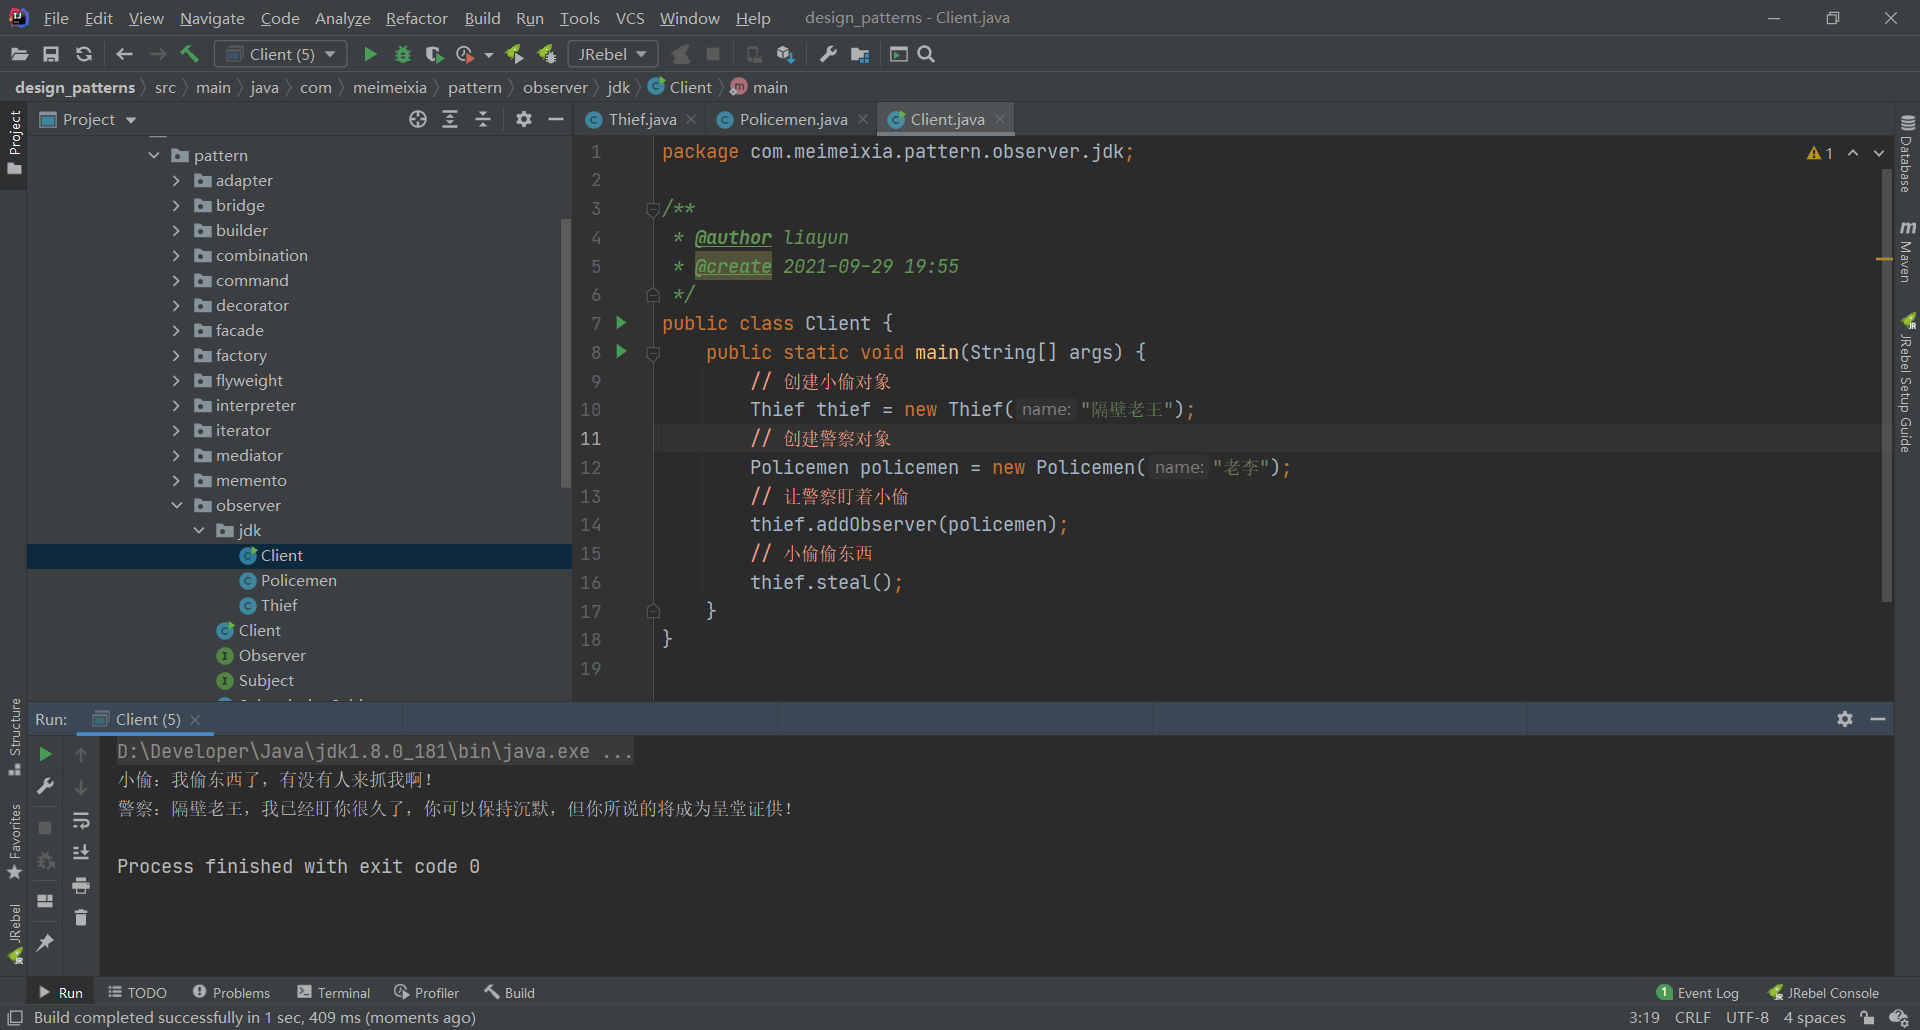Hide the Project panel with minus icon

pos(556,119)
